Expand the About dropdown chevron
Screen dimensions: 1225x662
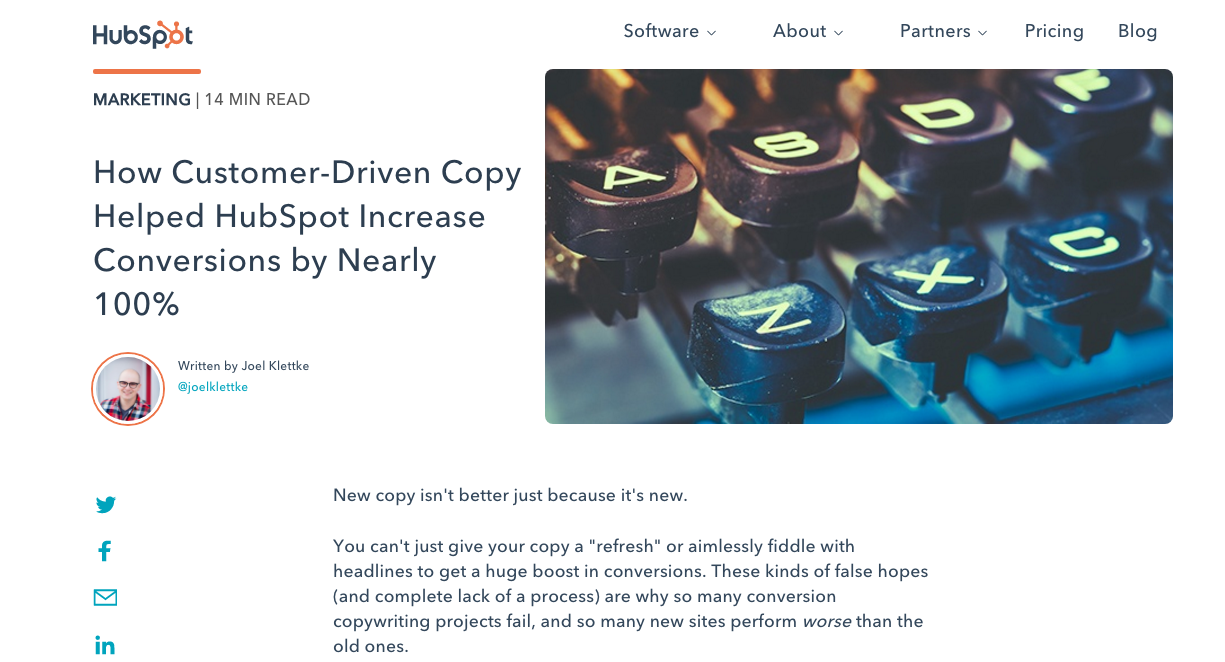click(839, 33)
